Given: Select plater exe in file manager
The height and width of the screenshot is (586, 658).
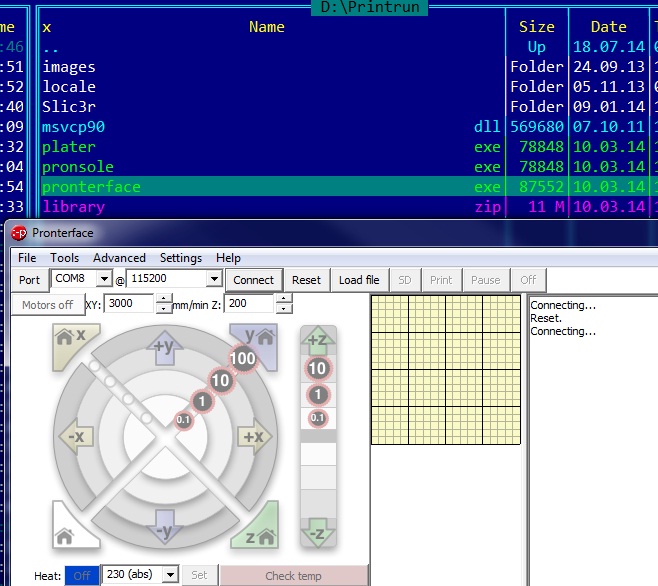Looking at the screenshot, I should (273, 146).
